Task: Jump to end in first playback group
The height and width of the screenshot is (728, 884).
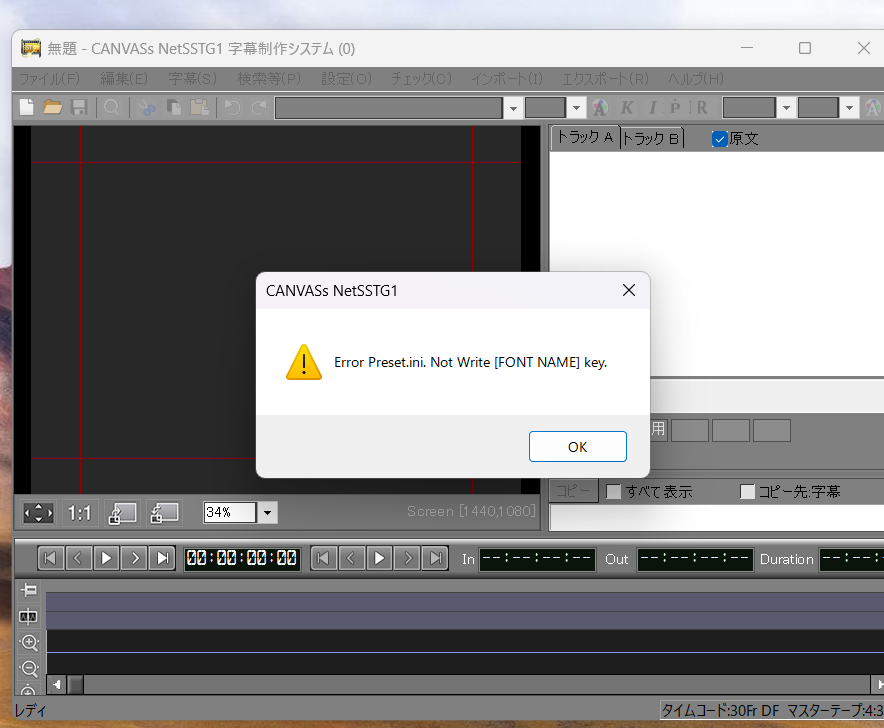Action: tap(162, 558)
